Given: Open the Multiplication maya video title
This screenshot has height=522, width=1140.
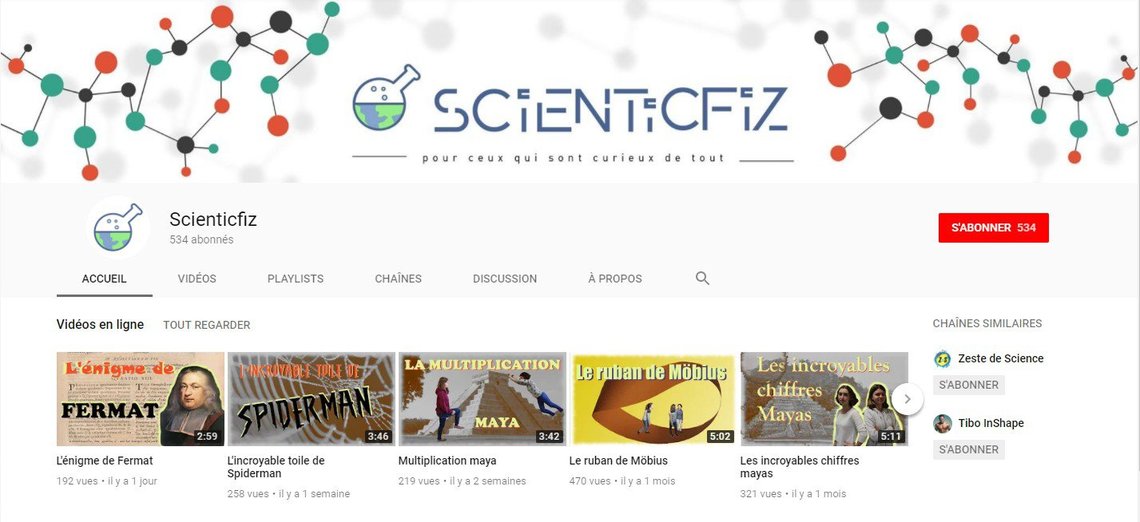Looking at the screenshot, I should pyautogui.click(x=447, y=461).
